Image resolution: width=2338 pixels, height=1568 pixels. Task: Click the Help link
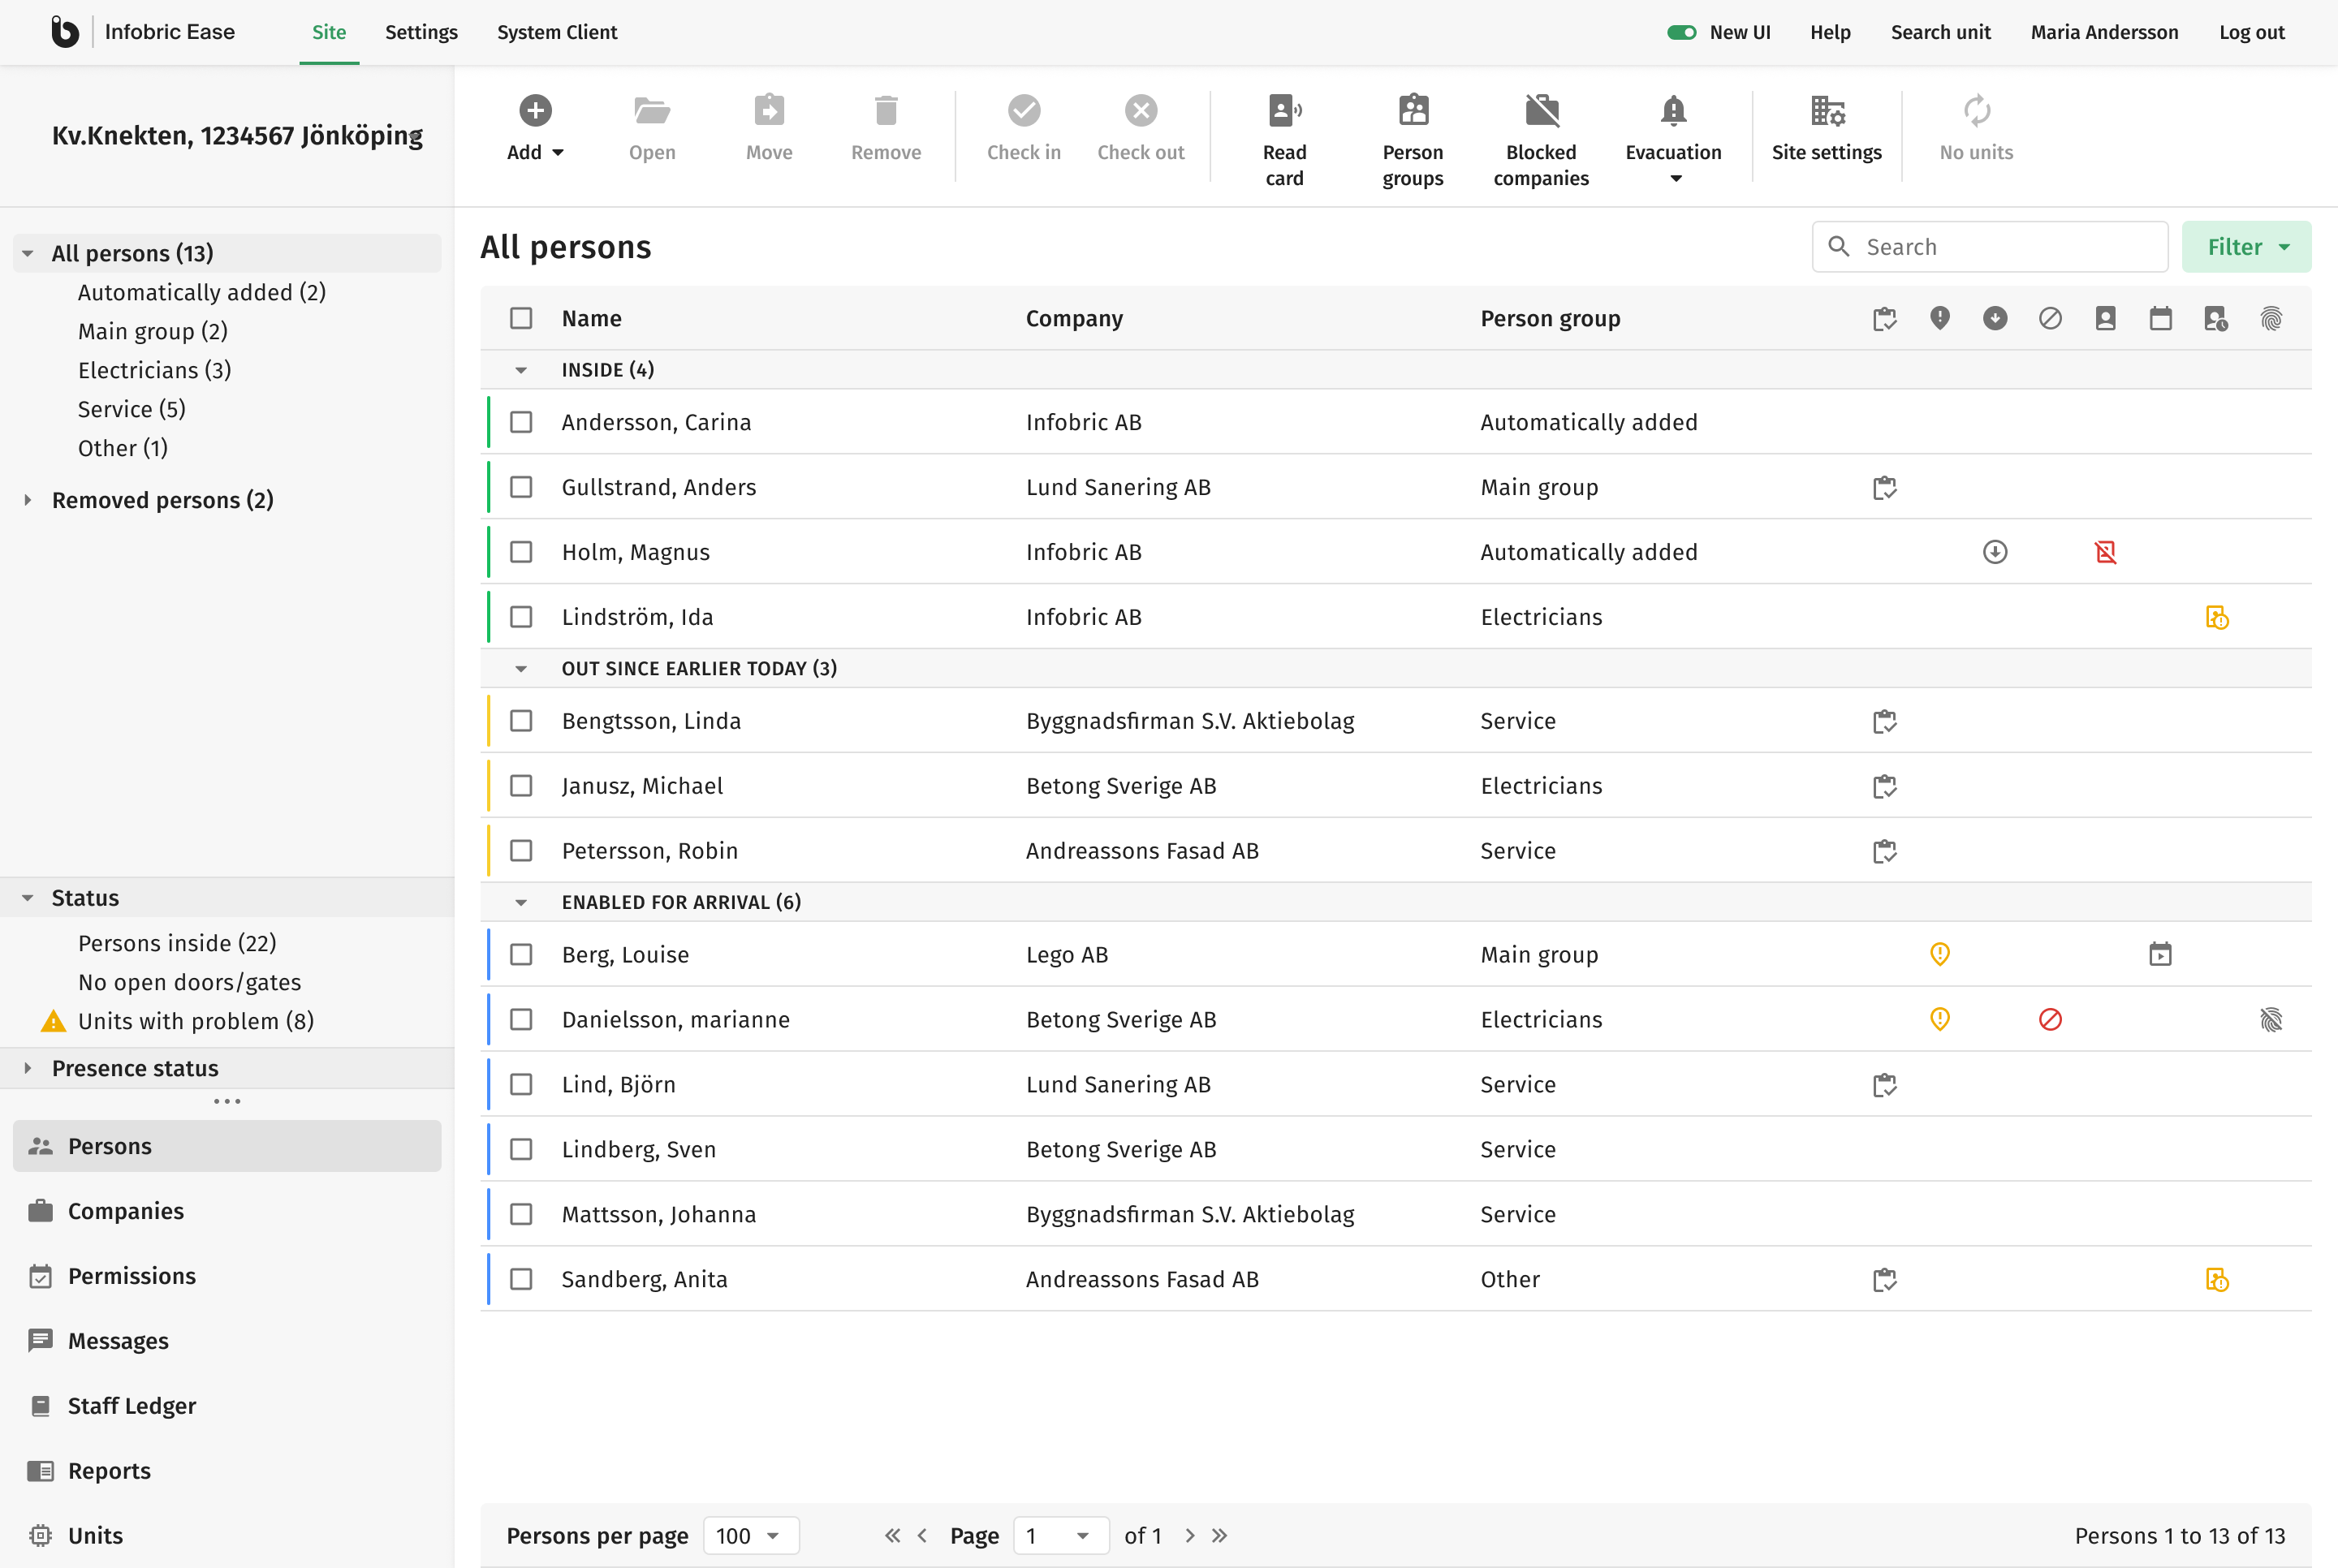[x=1830, y=32]
